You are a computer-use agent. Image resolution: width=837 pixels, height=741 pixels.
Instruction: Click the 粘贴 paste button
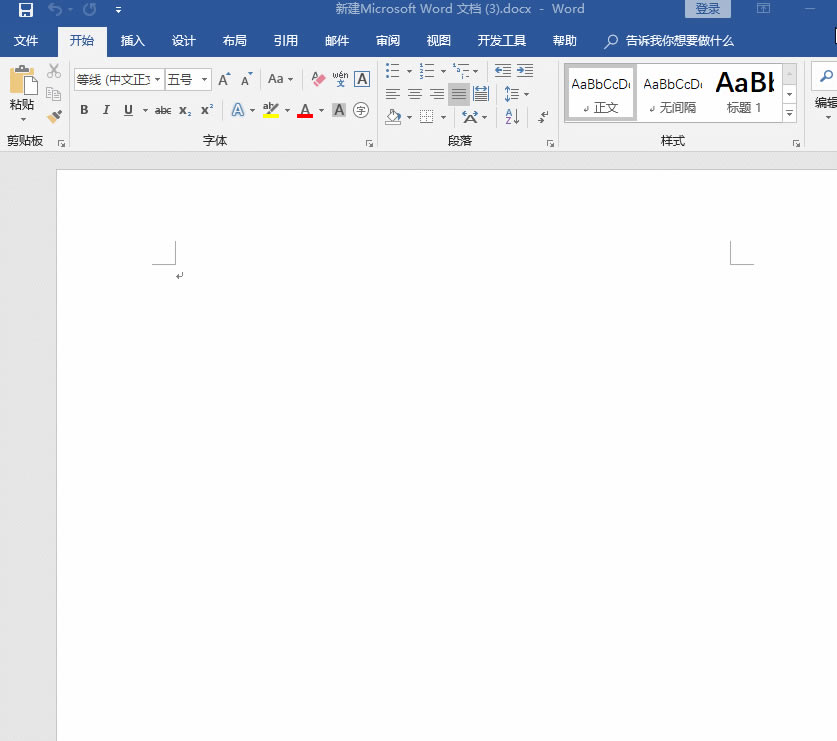coord(22,92)
